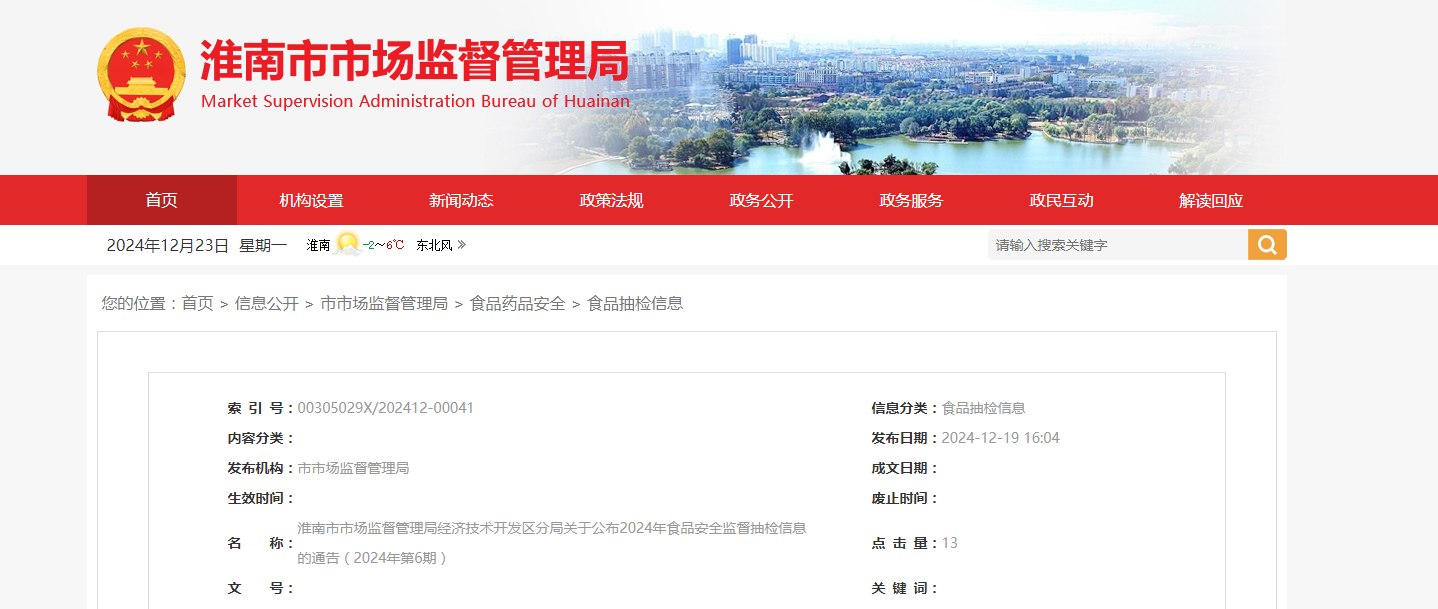
Task: Click the 成文日期 field label
Action: pyautogui.click(x=903, y=468)
